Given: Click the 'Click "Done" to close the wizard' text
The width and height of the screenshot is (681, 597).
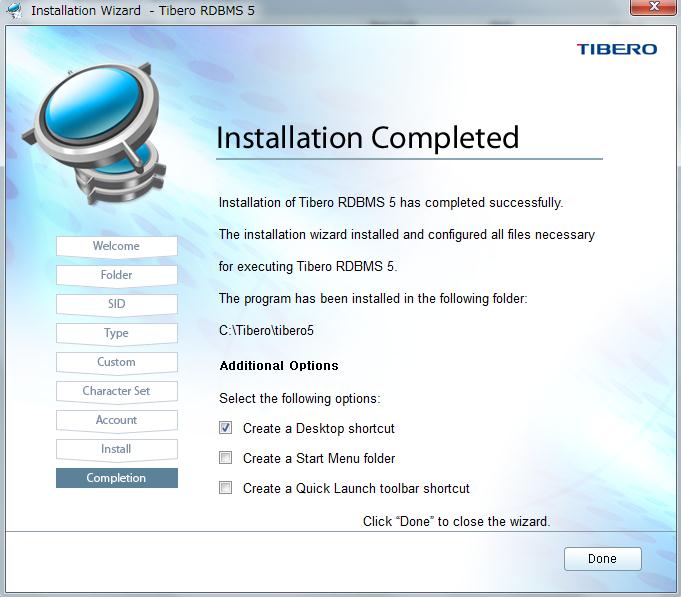Looking at the screenshot, I should [x=456, y=521].
